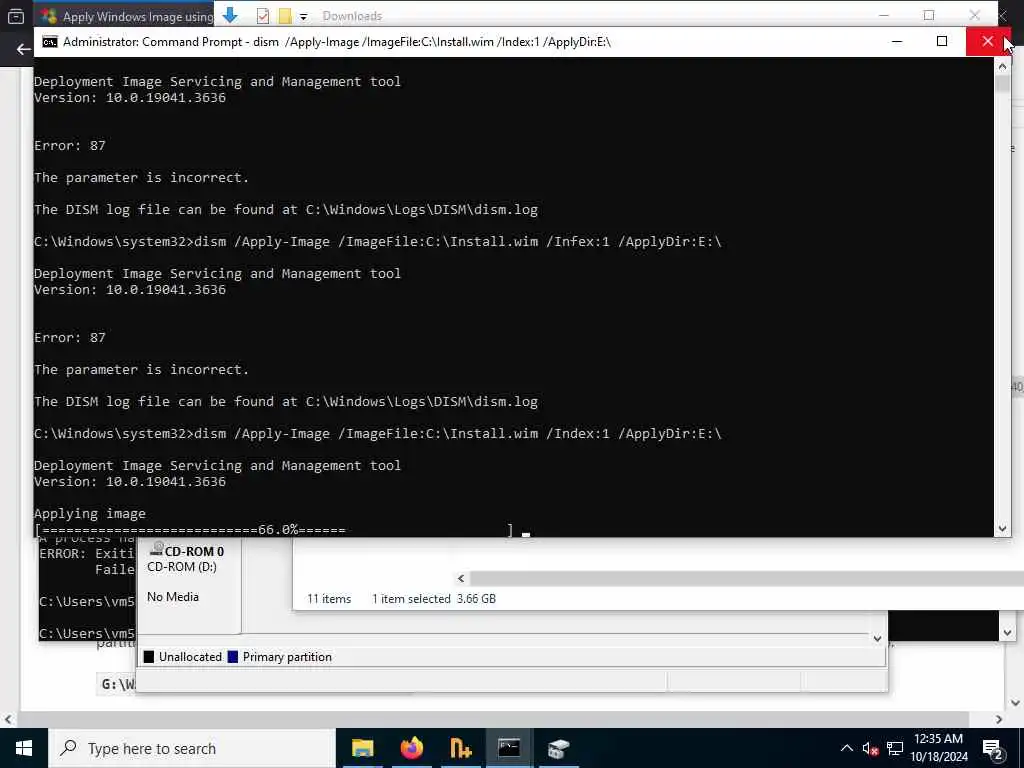Click the browser horizontal scroll left arrow
The width and height of the screenshot is (1024, 768).
tap(8, 719)
